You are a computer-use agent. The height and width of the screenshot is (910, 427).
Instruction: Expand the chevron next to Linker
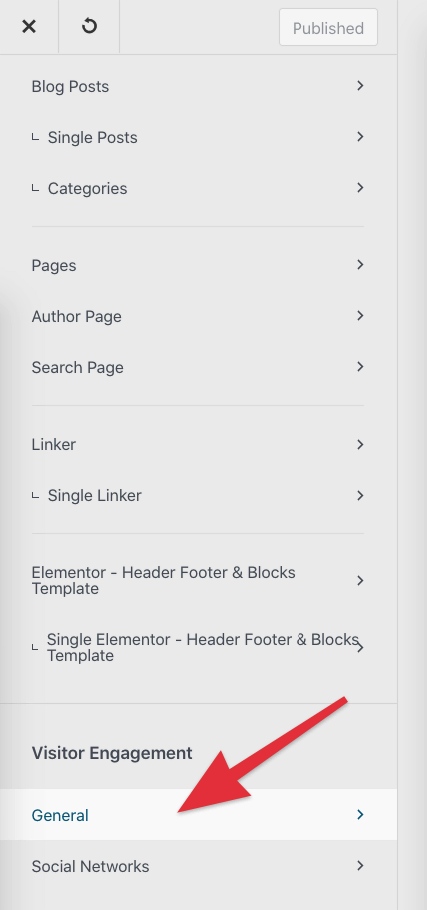coord(360,445)
